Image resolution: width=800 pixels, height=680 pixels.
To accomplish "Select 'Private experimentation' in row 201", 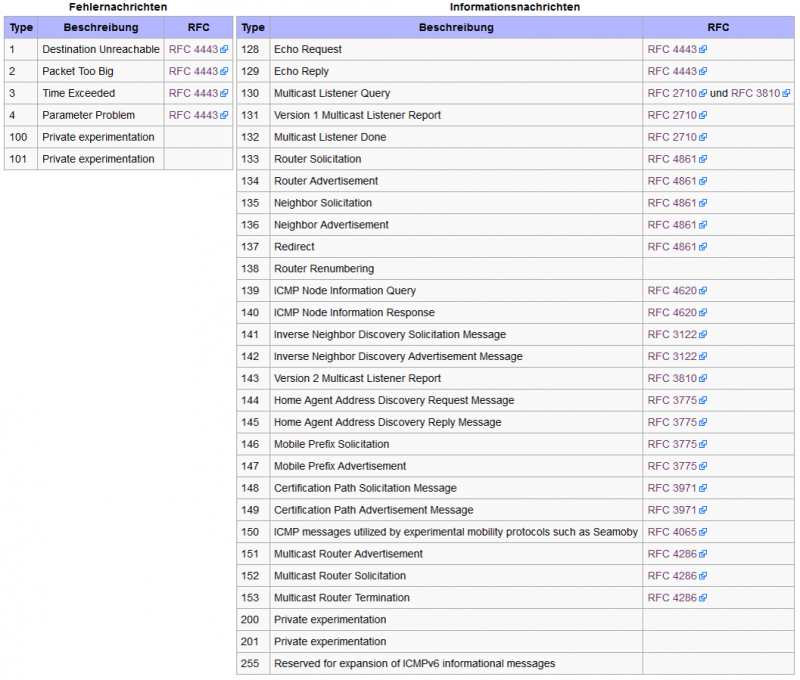I will pyautogui.click(x=456, y=642).
